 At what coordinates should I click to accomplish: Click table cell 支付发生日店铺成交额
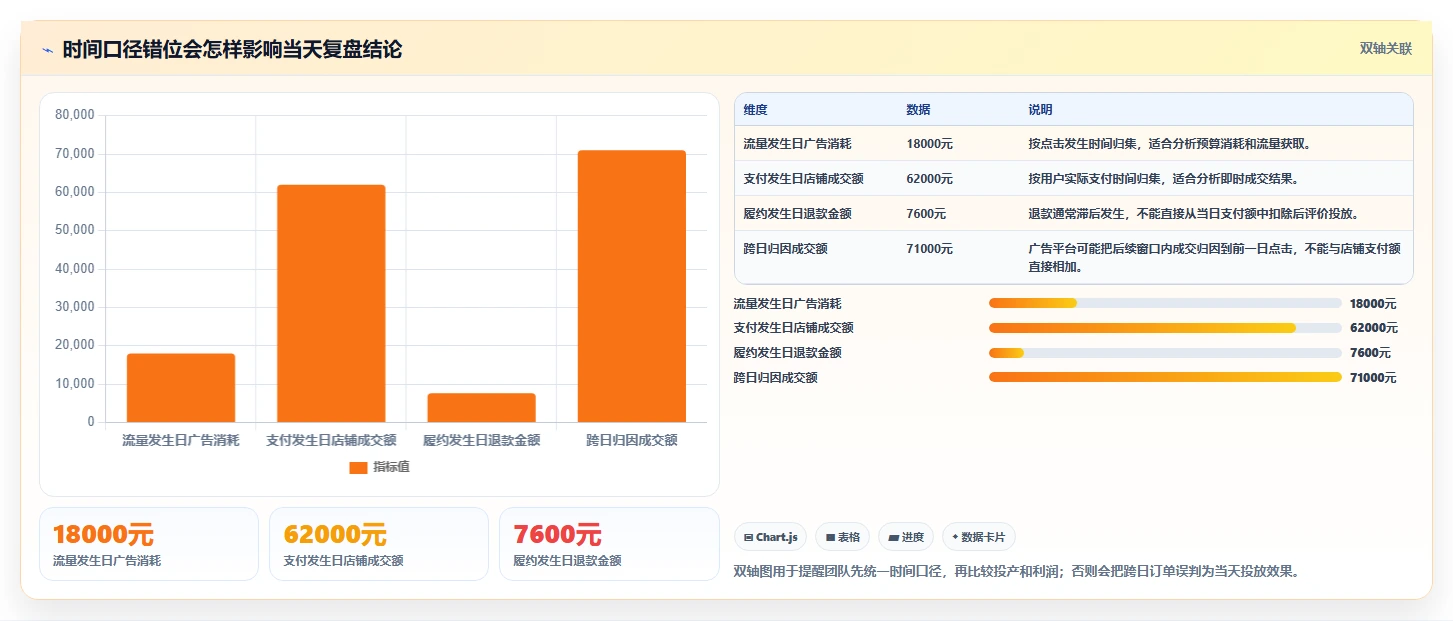coord(804,179)
